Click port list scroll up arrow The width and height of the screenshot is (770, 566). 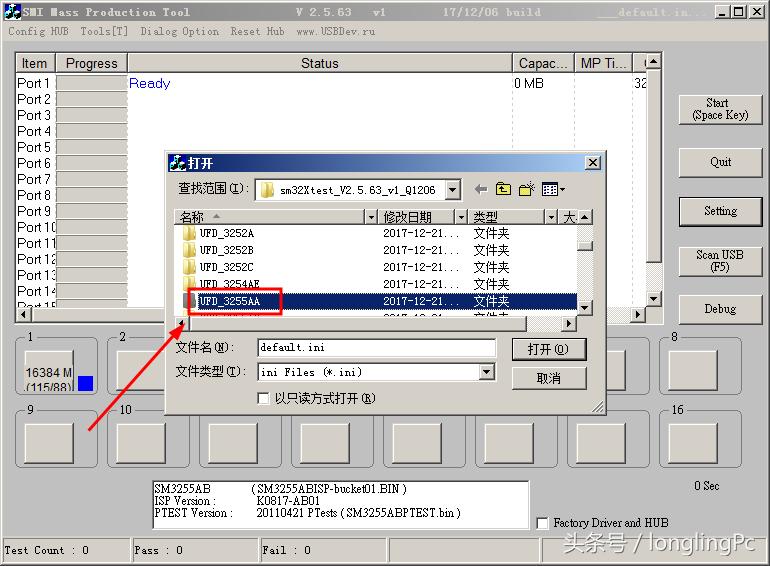[x=653, y=62]
